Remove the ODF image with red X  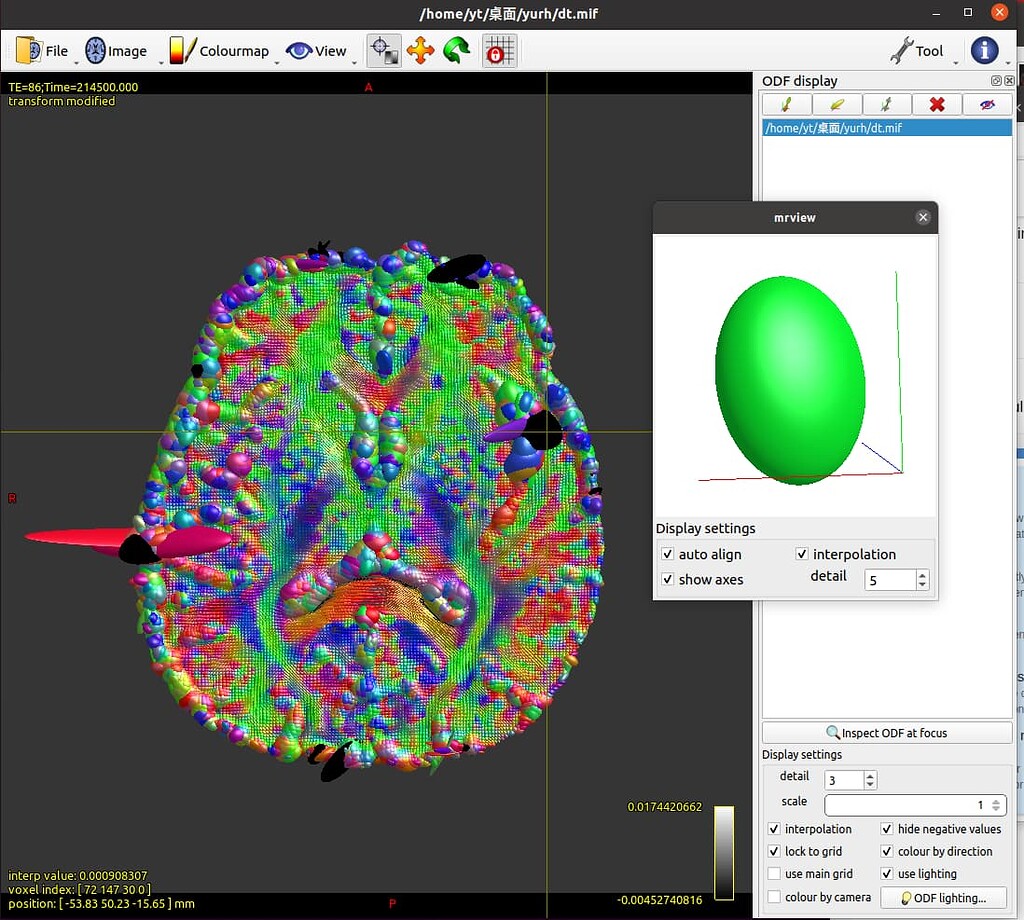[937, 104]
